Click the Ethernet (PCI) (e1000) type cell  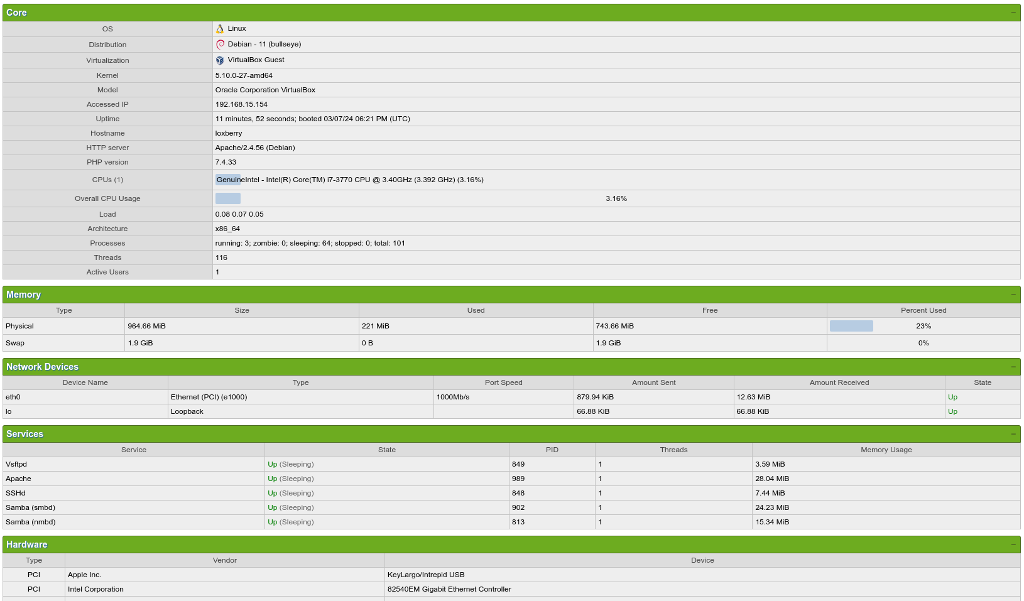click(x=209, y=397)
